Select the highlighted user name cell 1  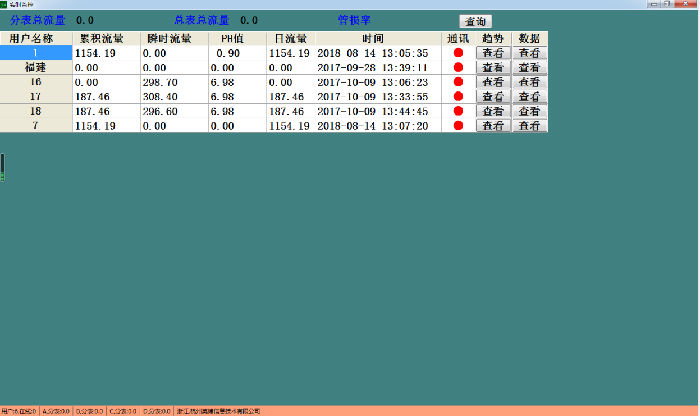point(35,53)
